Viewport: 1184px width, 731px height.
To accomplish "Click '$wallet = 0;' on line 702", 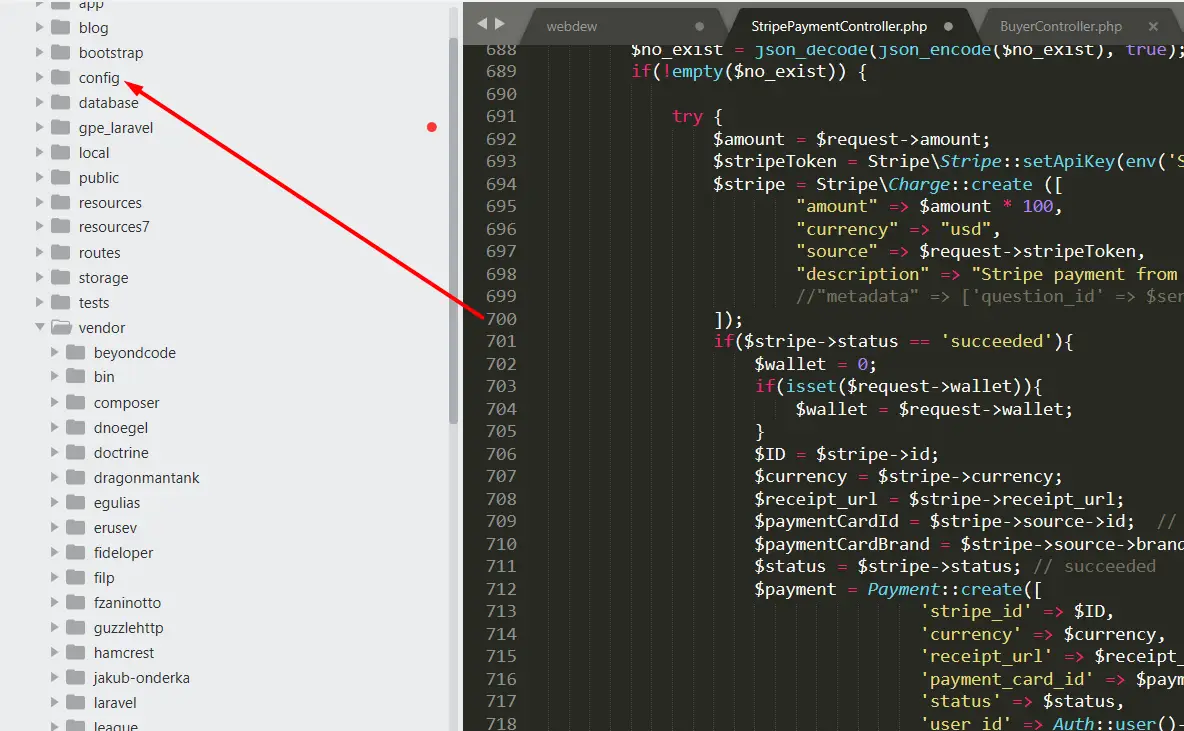I will point(816,364).
